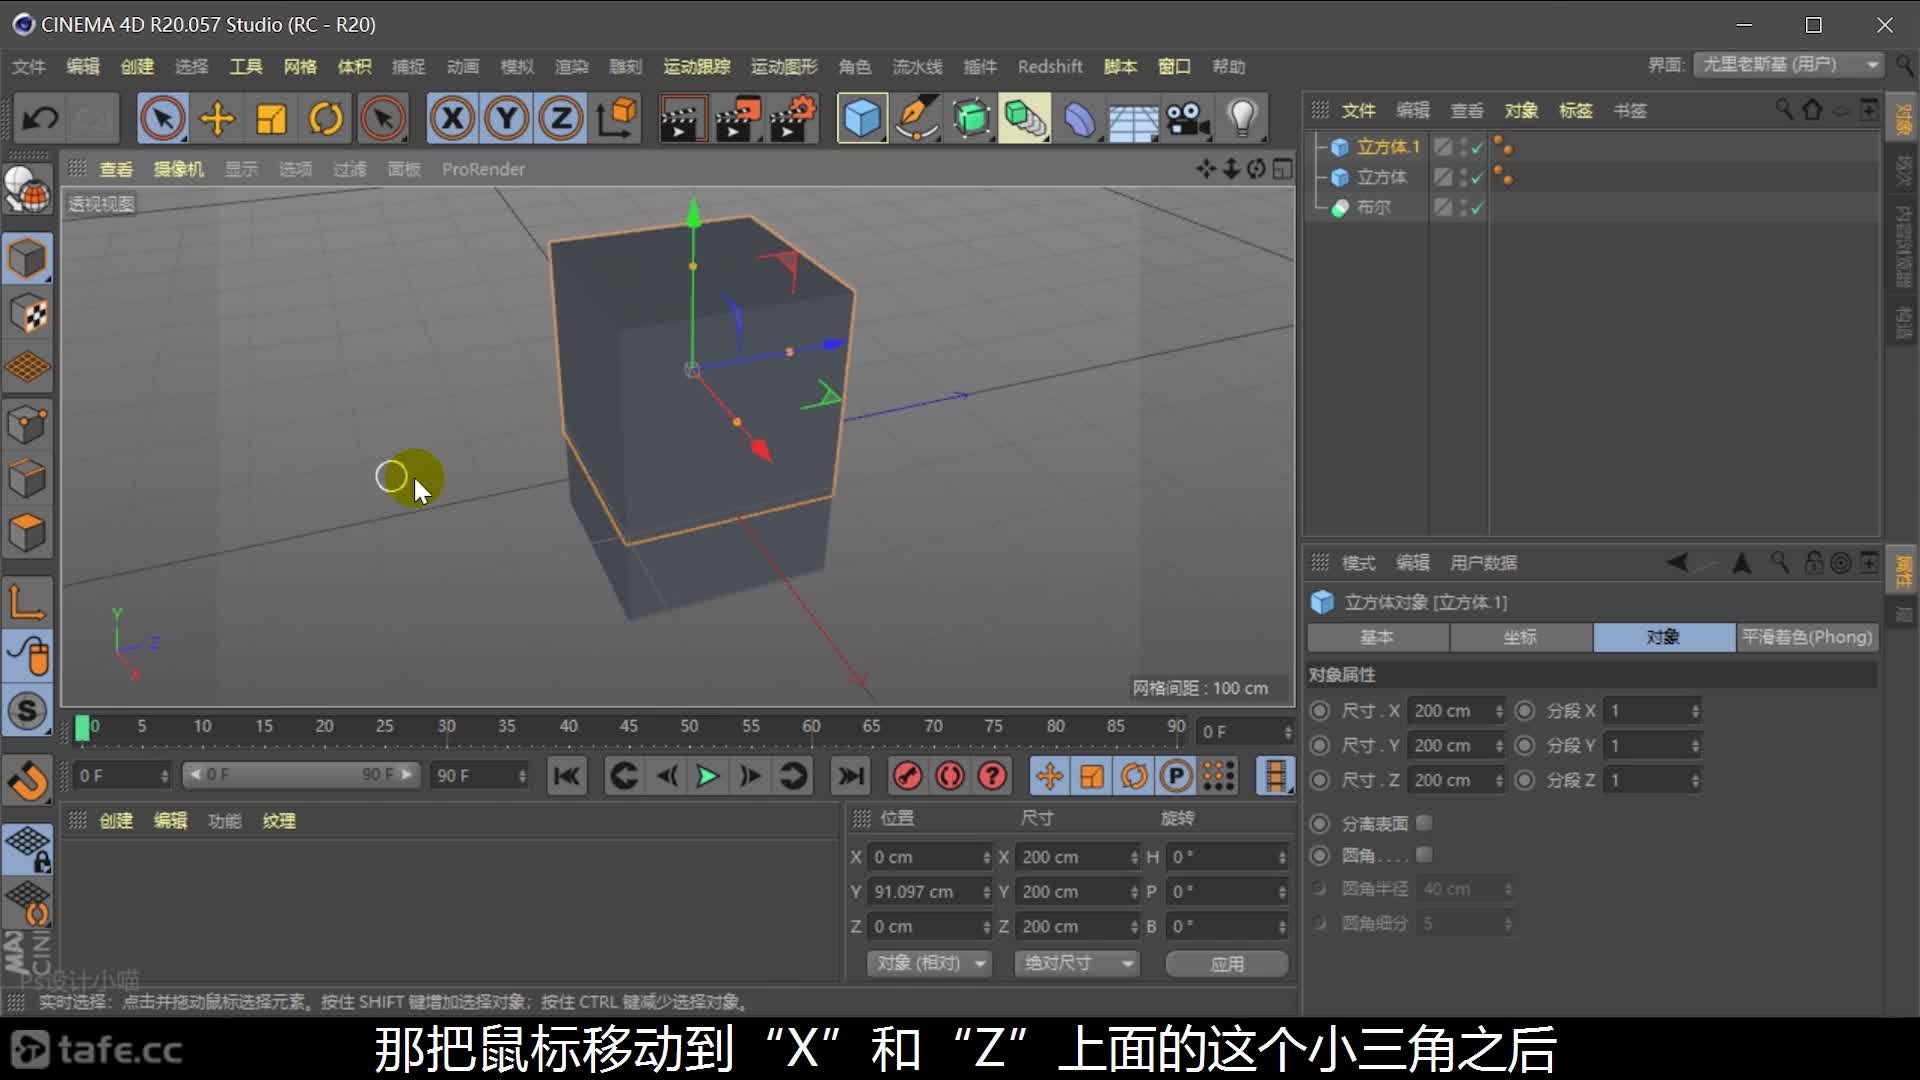Switch to 平滑着色(Phong) tab
Screen dimensions: 1920x1080
[x=1807, y=637]
